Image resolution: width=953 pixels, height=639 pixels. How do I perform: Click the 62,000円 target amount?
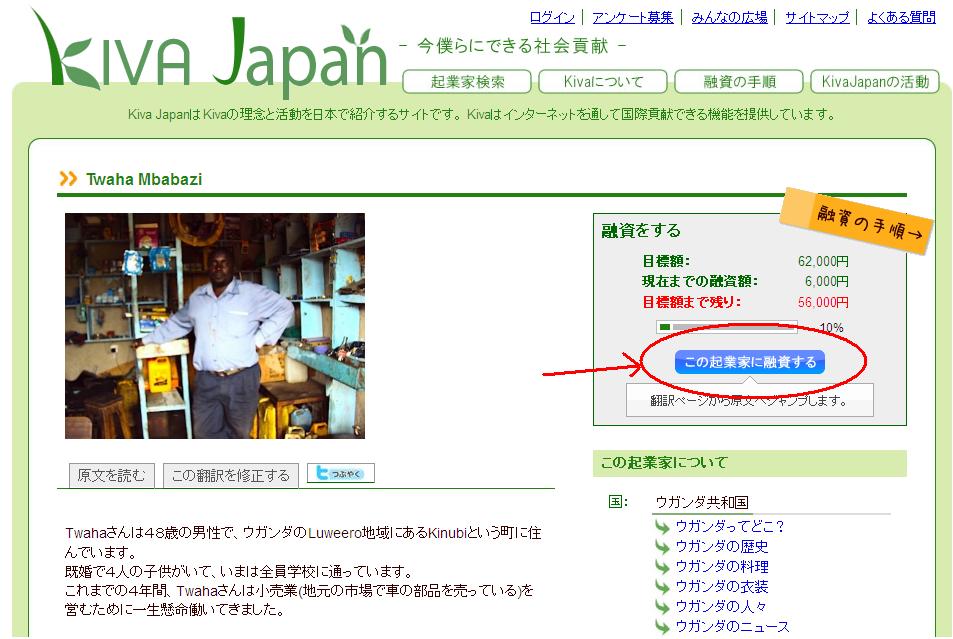point(823,261)
